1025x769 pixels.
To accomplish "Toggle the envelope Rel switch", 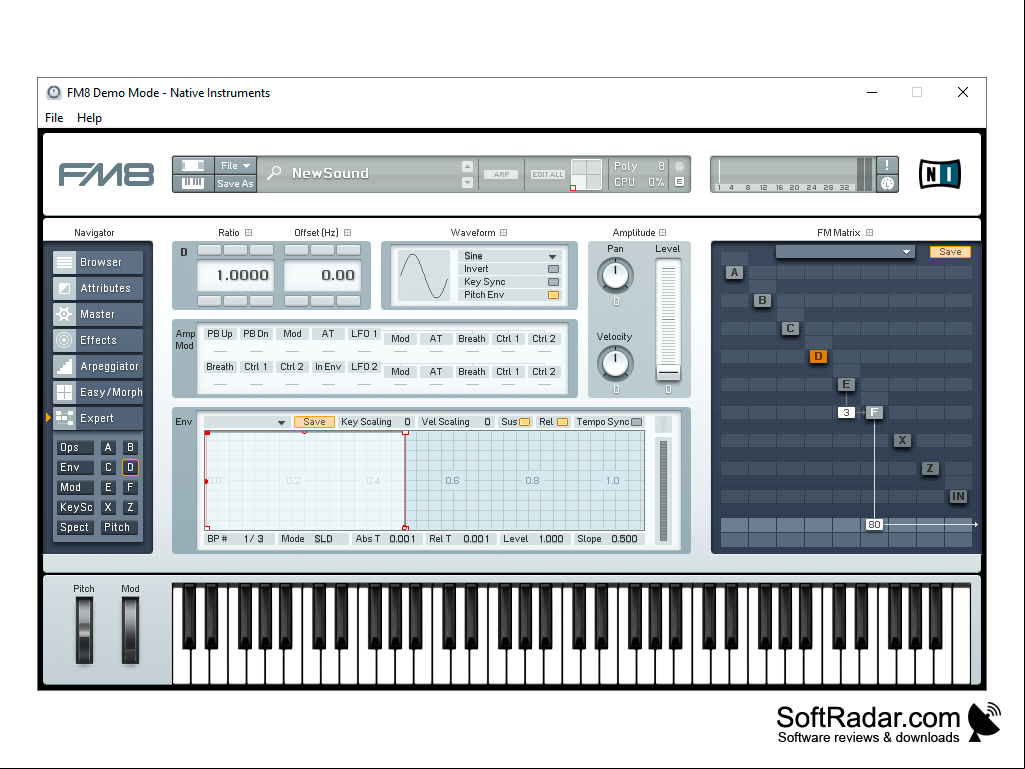I will (562, 422).
